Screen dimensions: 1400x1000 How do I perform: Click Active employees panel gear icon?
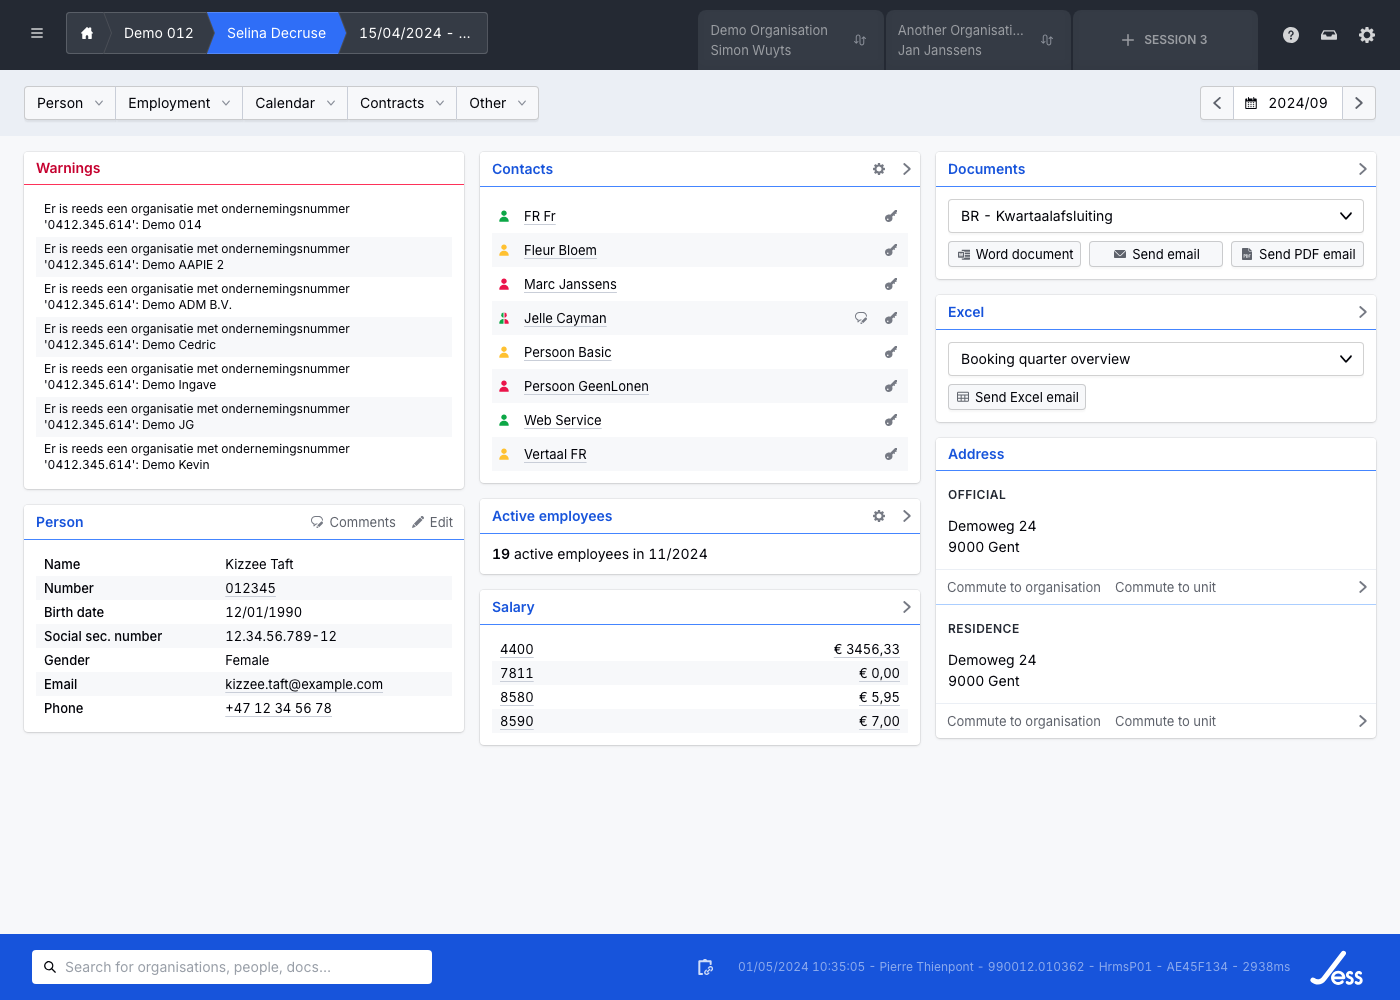[x=879, y=516]
